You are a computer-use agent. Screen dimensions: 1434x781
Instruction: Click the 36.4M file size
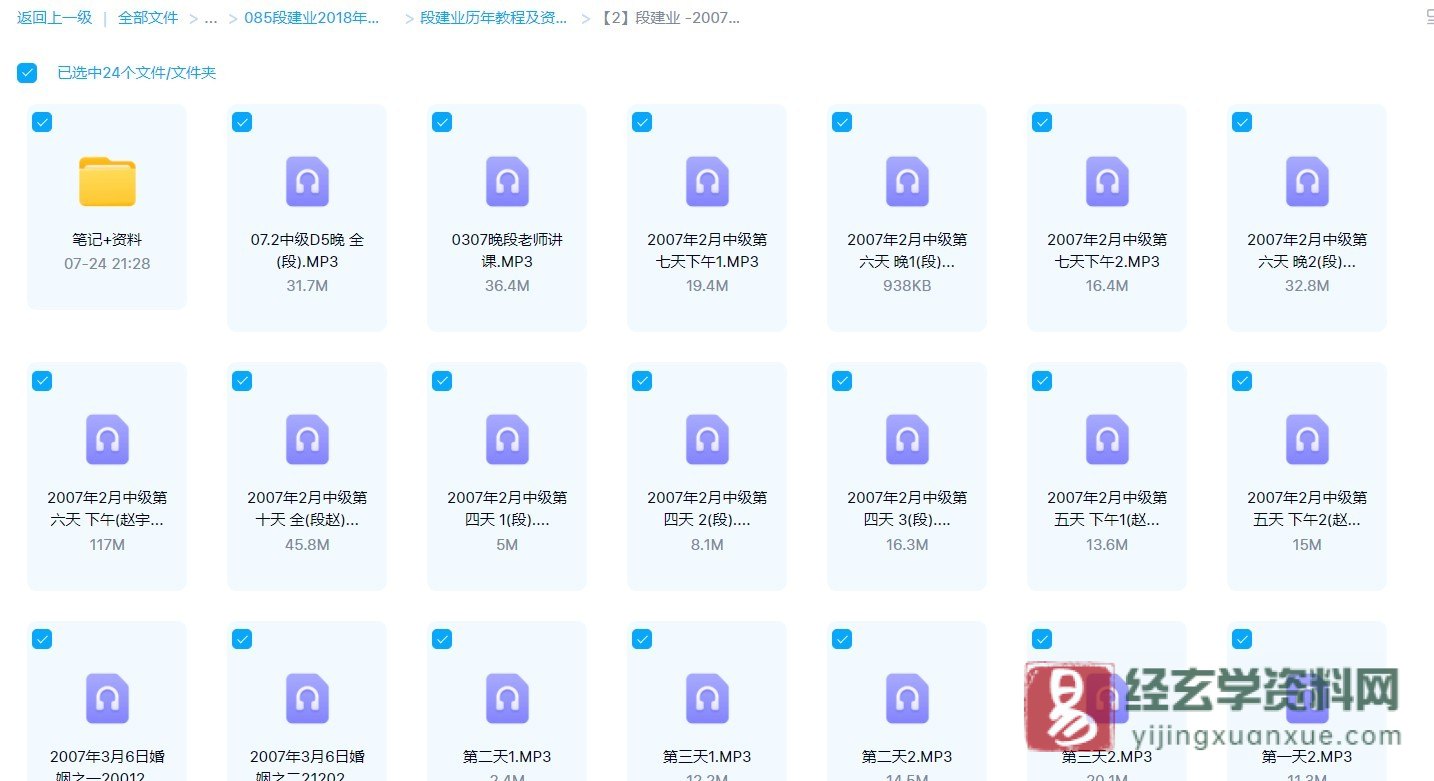(507, 286)
